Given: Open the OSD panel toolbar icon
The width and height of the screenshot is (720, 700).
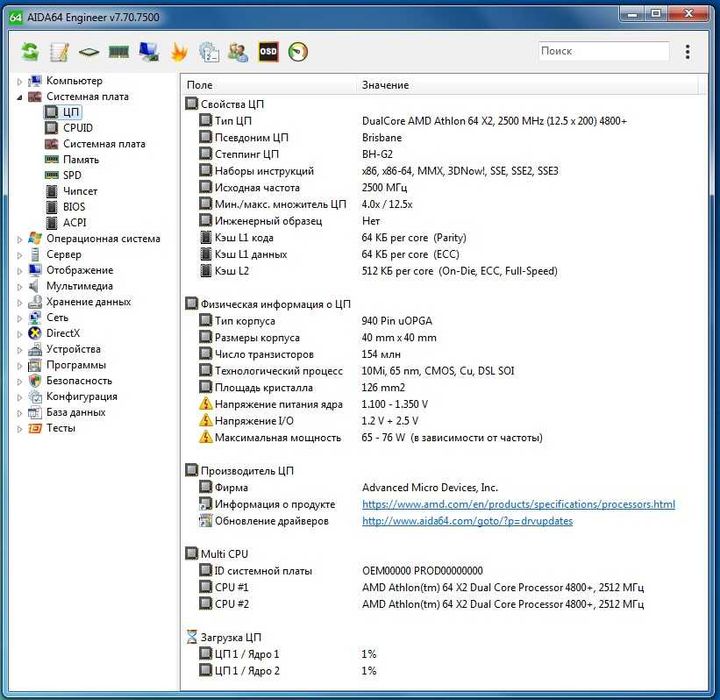Looking at the screenshot, I should 268,51.
